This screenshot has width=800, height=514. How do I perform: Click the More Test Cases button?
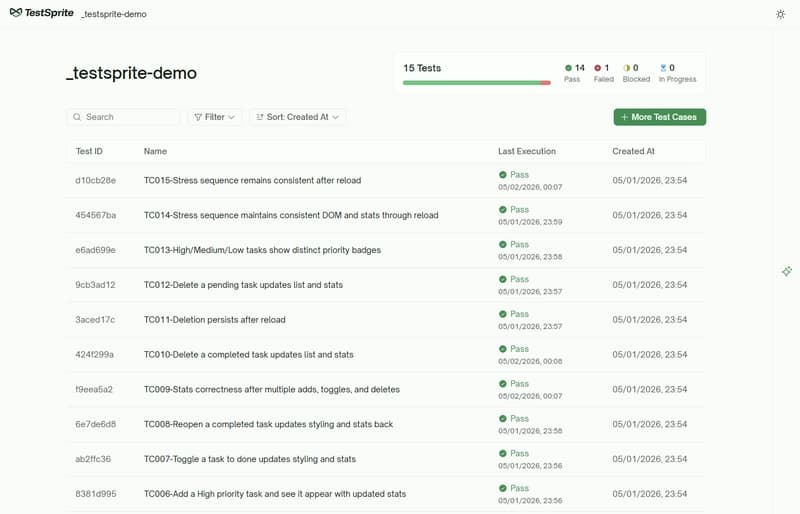(660, 117)
